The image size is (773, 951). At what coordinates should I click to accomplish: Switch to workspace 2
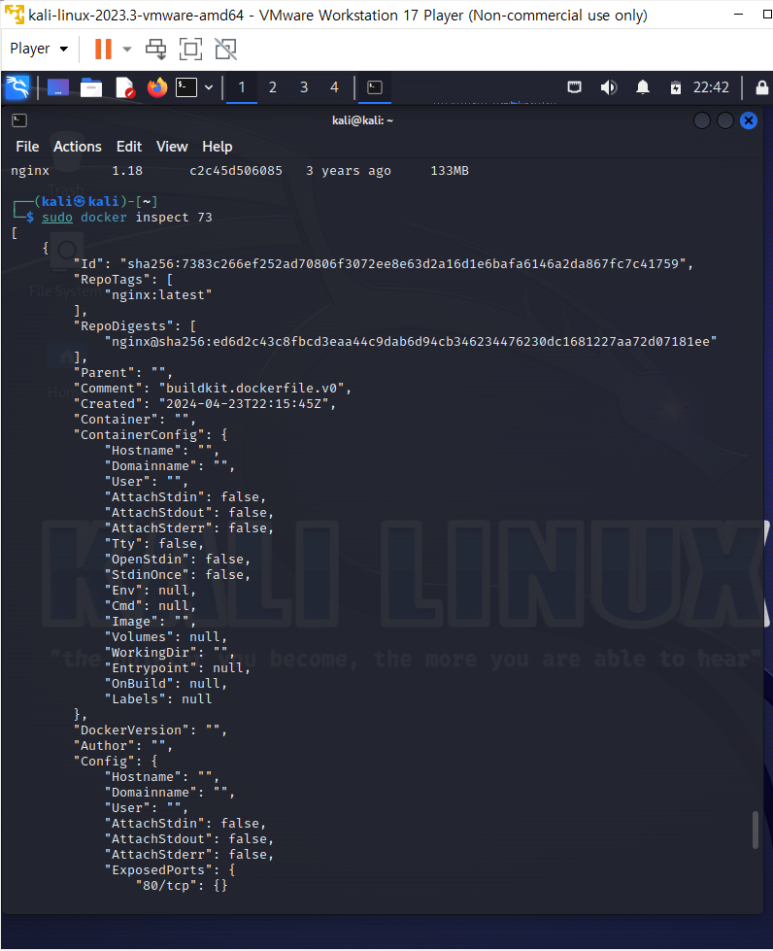click(x=272, y=87)
